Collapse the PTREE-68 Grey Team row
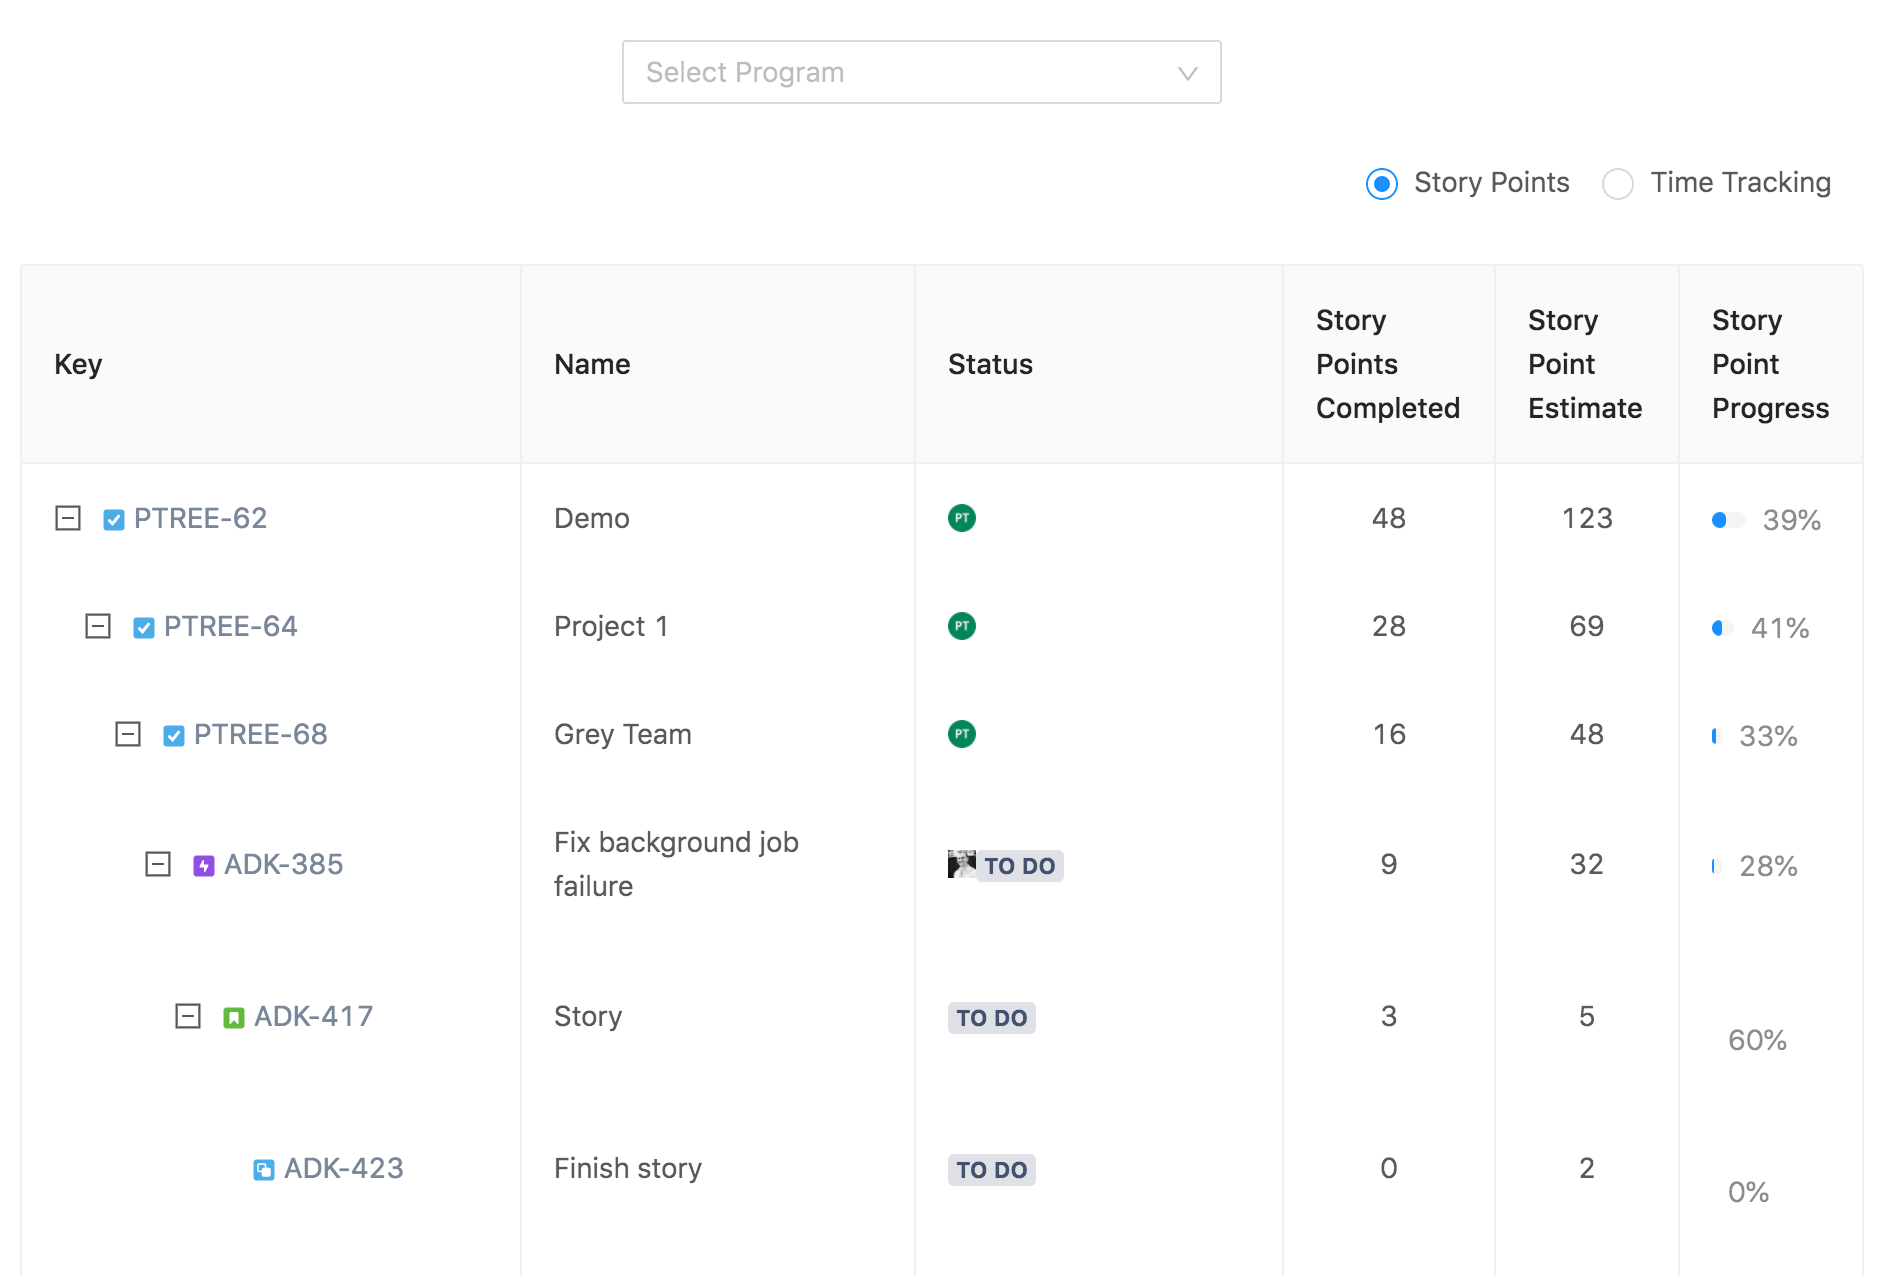The image size is (1882, 1276). (x=128, y=734)
